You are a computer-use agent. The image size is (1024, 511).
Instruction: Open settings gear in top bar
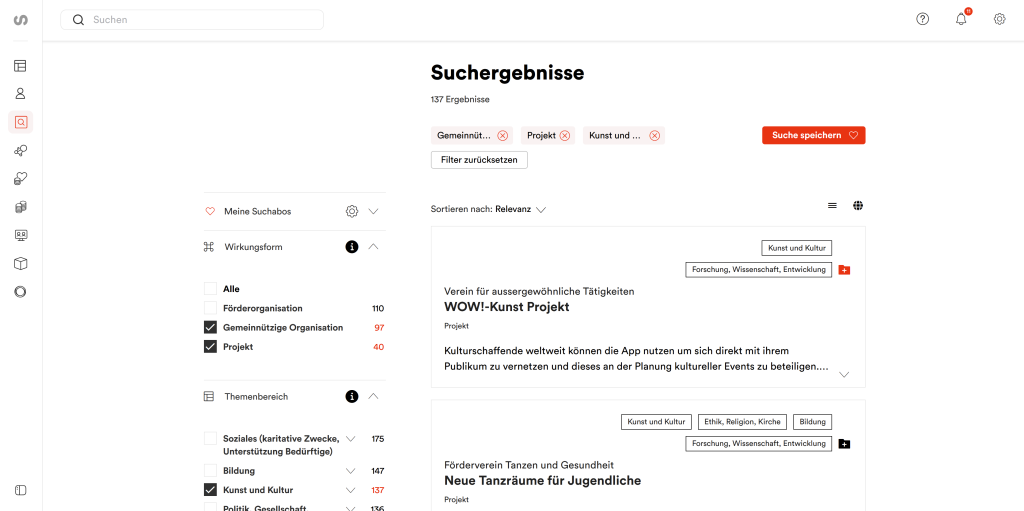pos(999,19)
